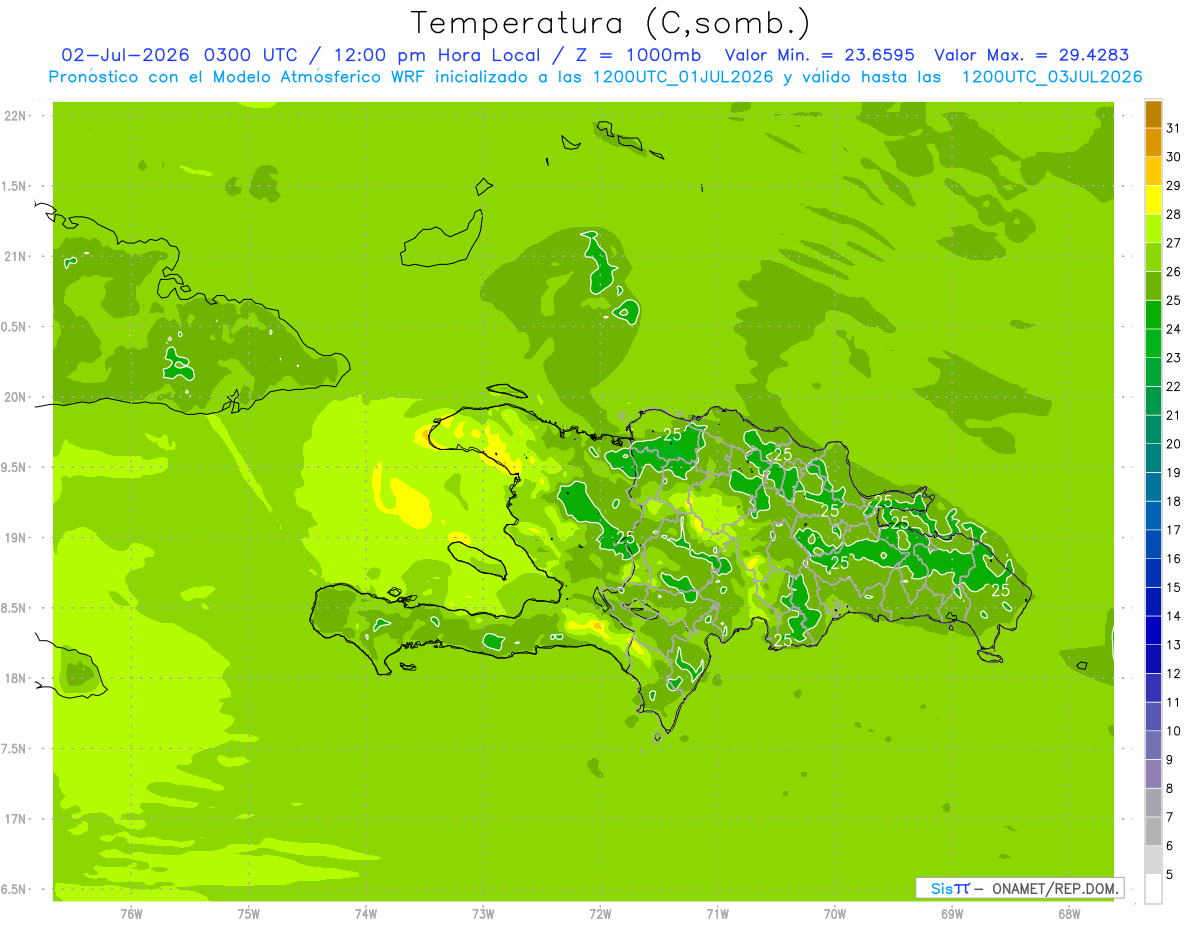Click the legend value '24'
Screen dimensions: 1200x927
coord(1173,329)
